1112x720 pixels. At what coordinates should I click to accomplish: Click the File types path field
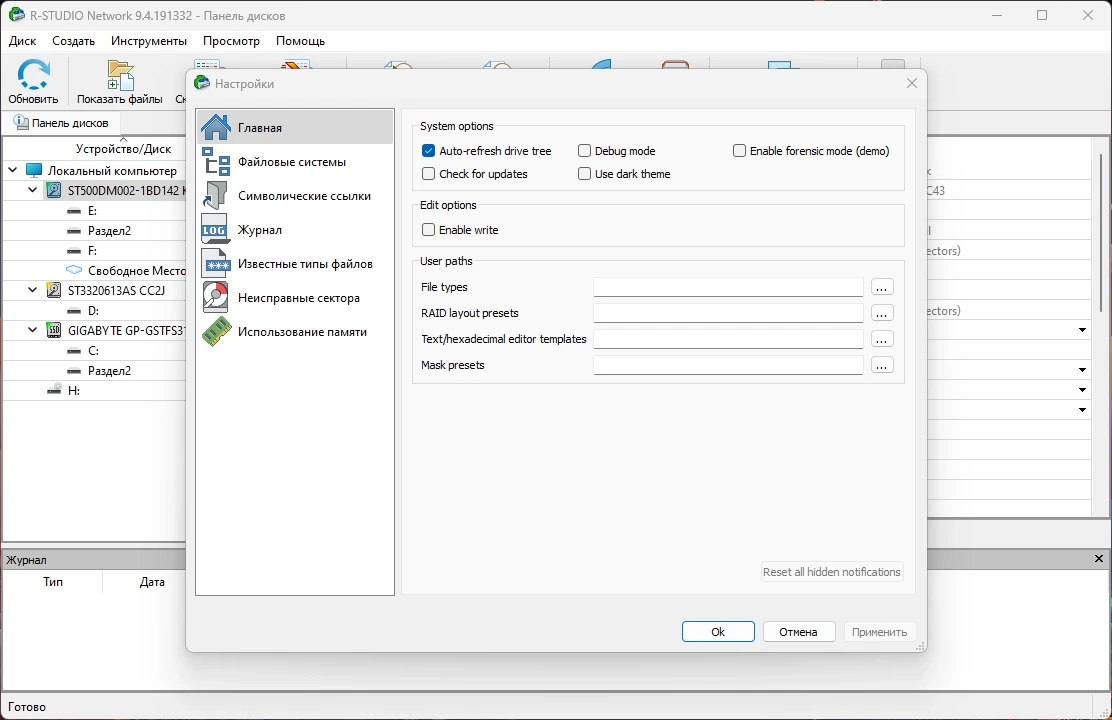728,287
